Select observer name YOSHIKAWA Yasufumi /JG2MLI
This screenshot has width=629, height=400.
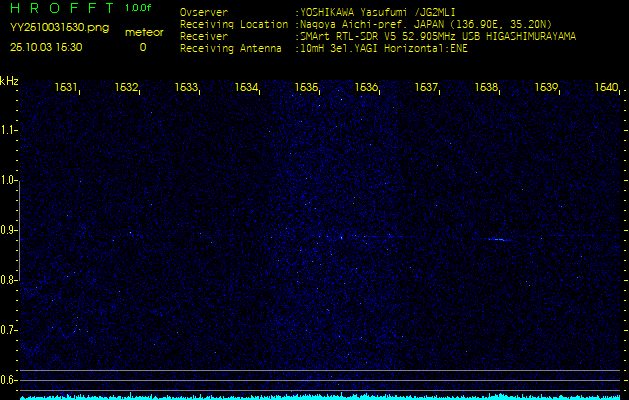tap(378, 12)
